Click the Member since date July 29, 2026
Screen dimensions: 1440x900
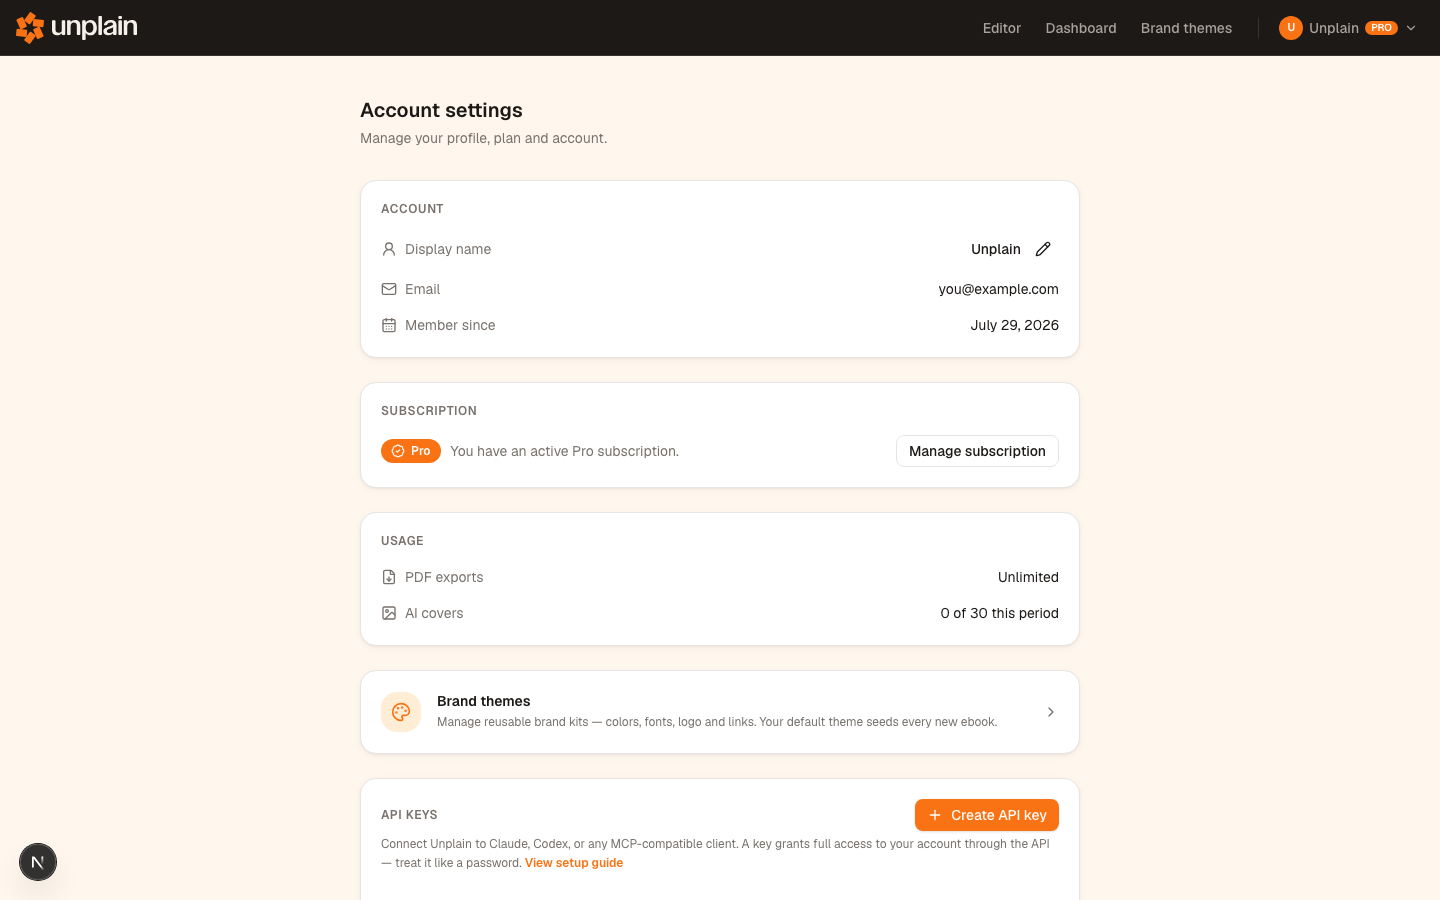click(x=1014, y=325)
